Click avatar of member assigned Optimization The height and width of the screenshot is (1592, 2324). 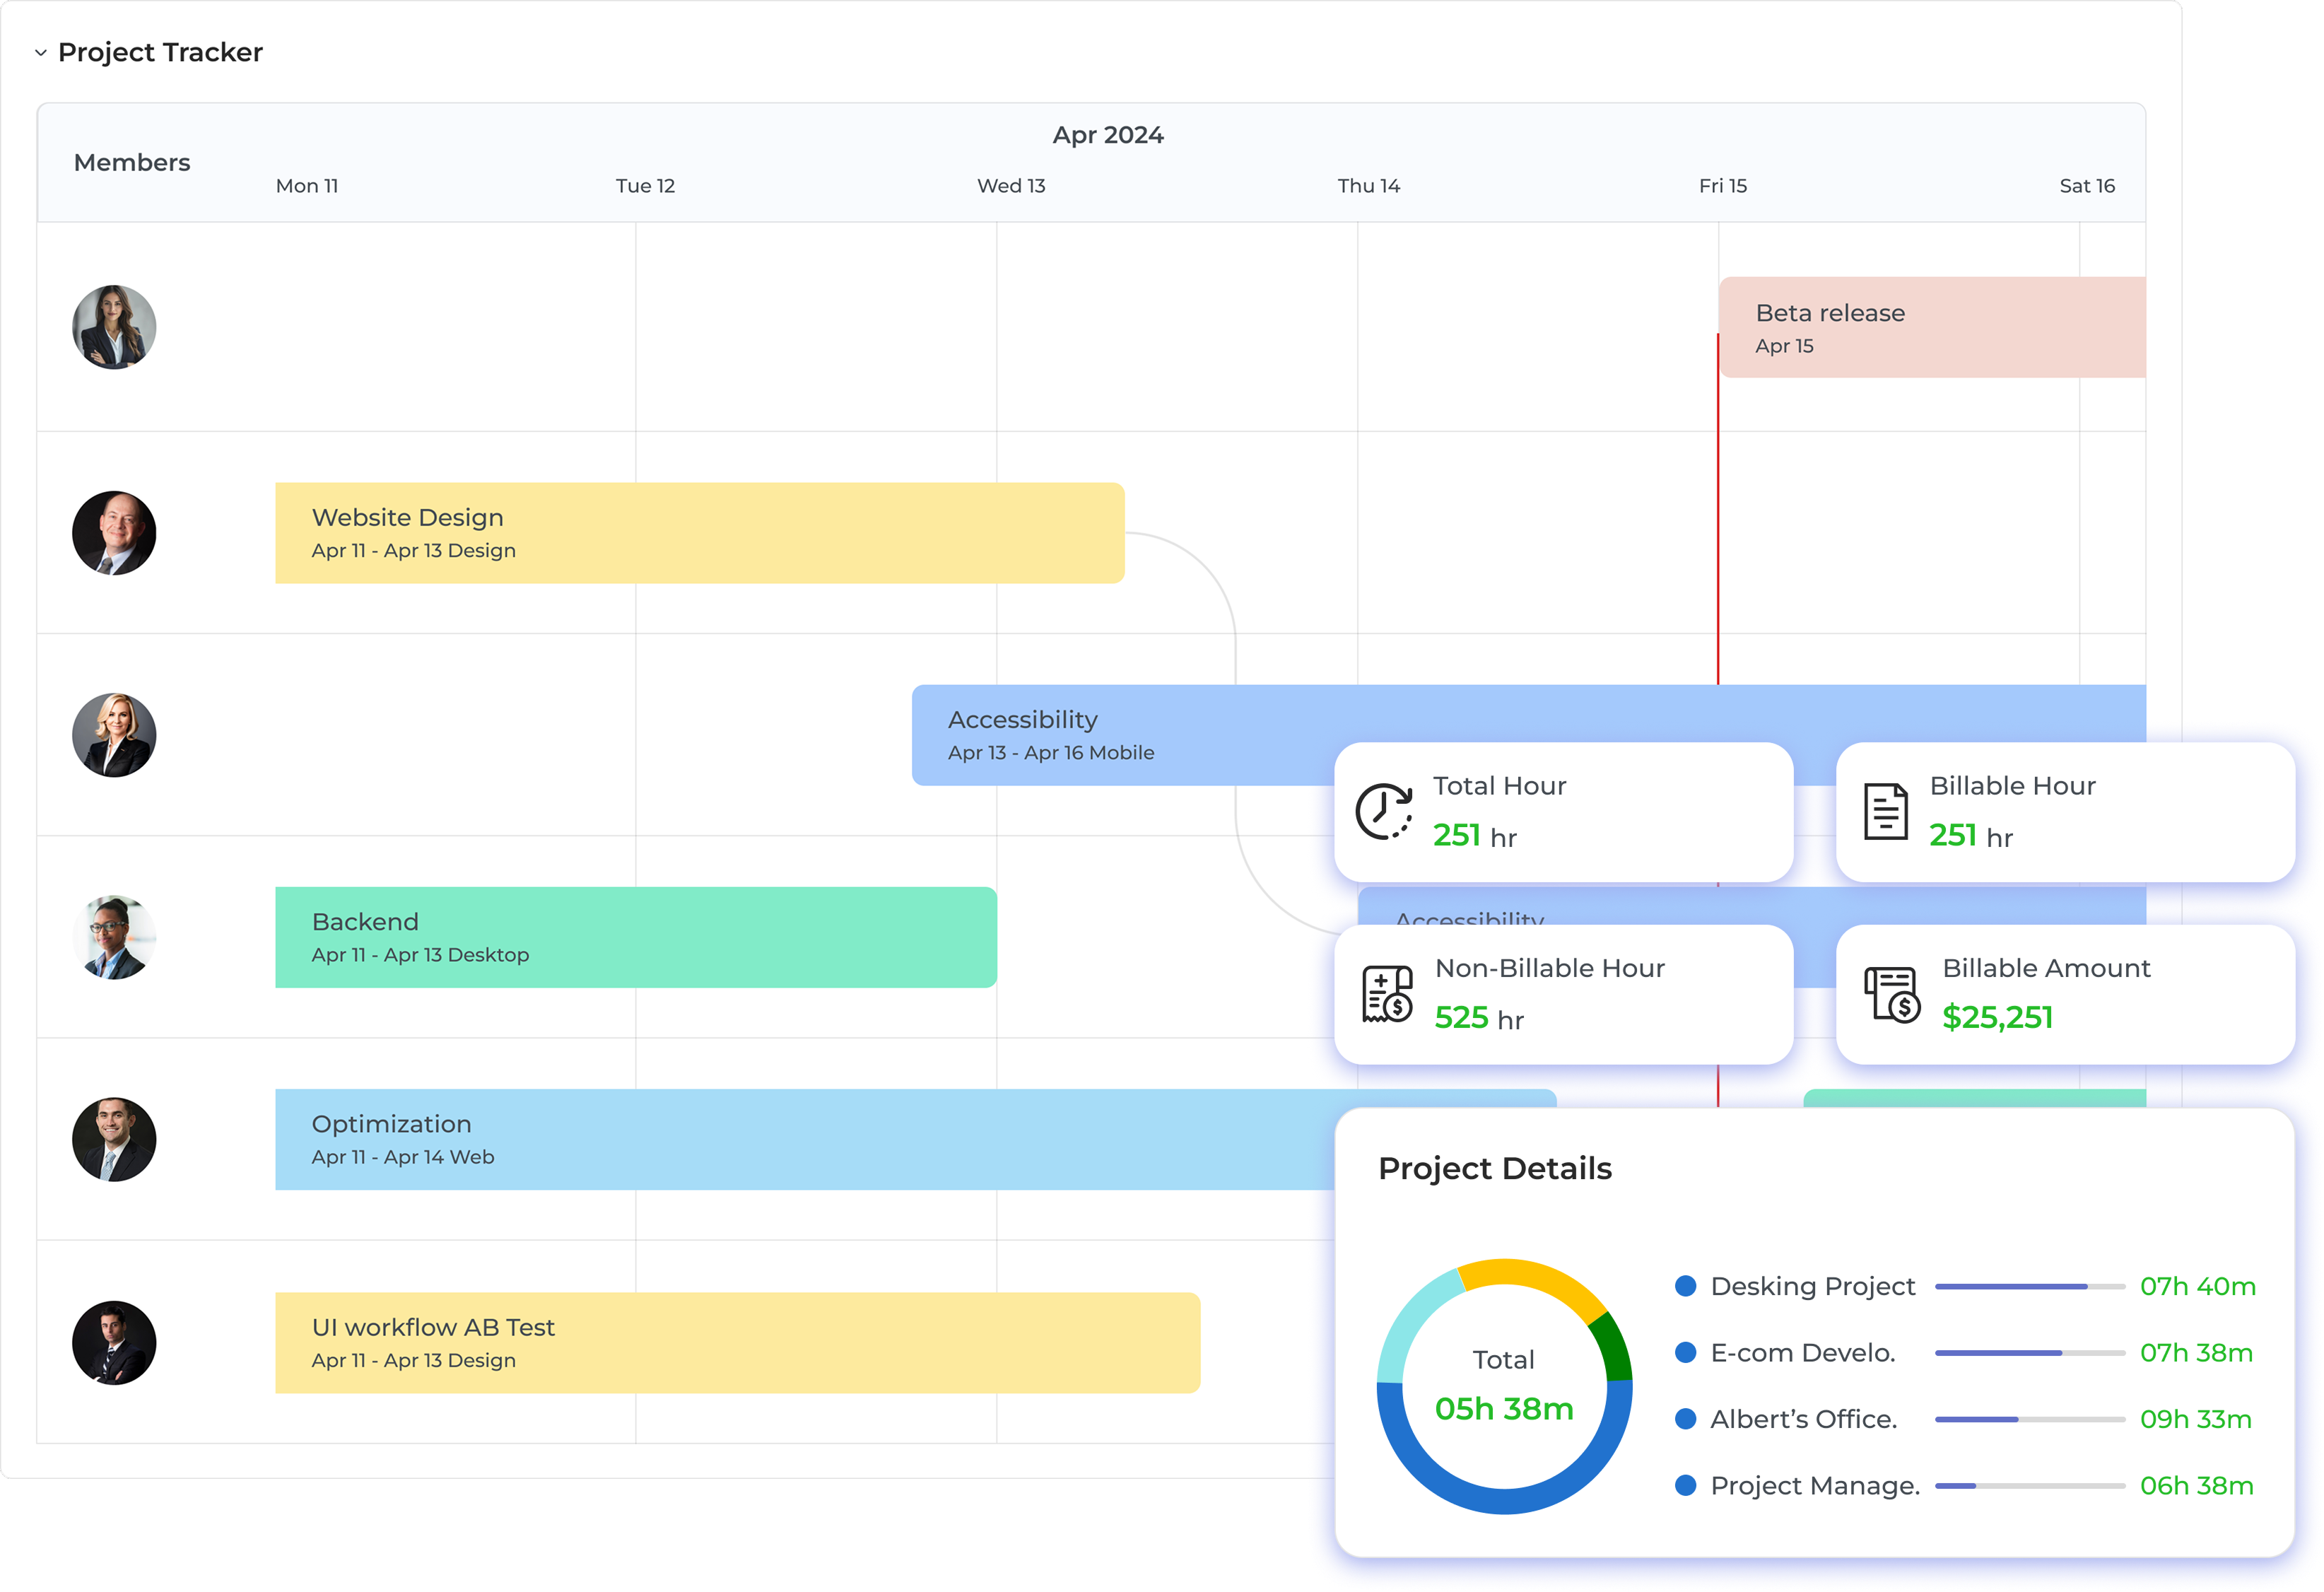point(114,1139)
